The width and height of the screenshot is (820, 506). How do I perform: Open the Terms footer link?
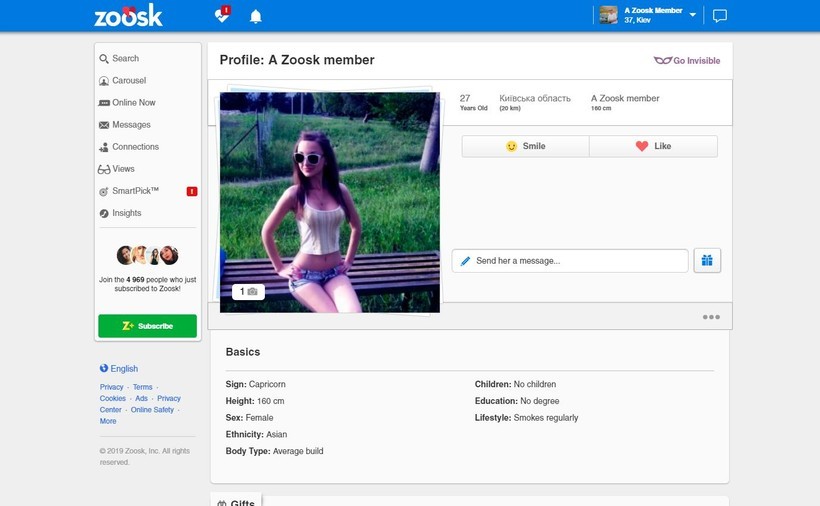pyautogui.click(x=142, y=387)
